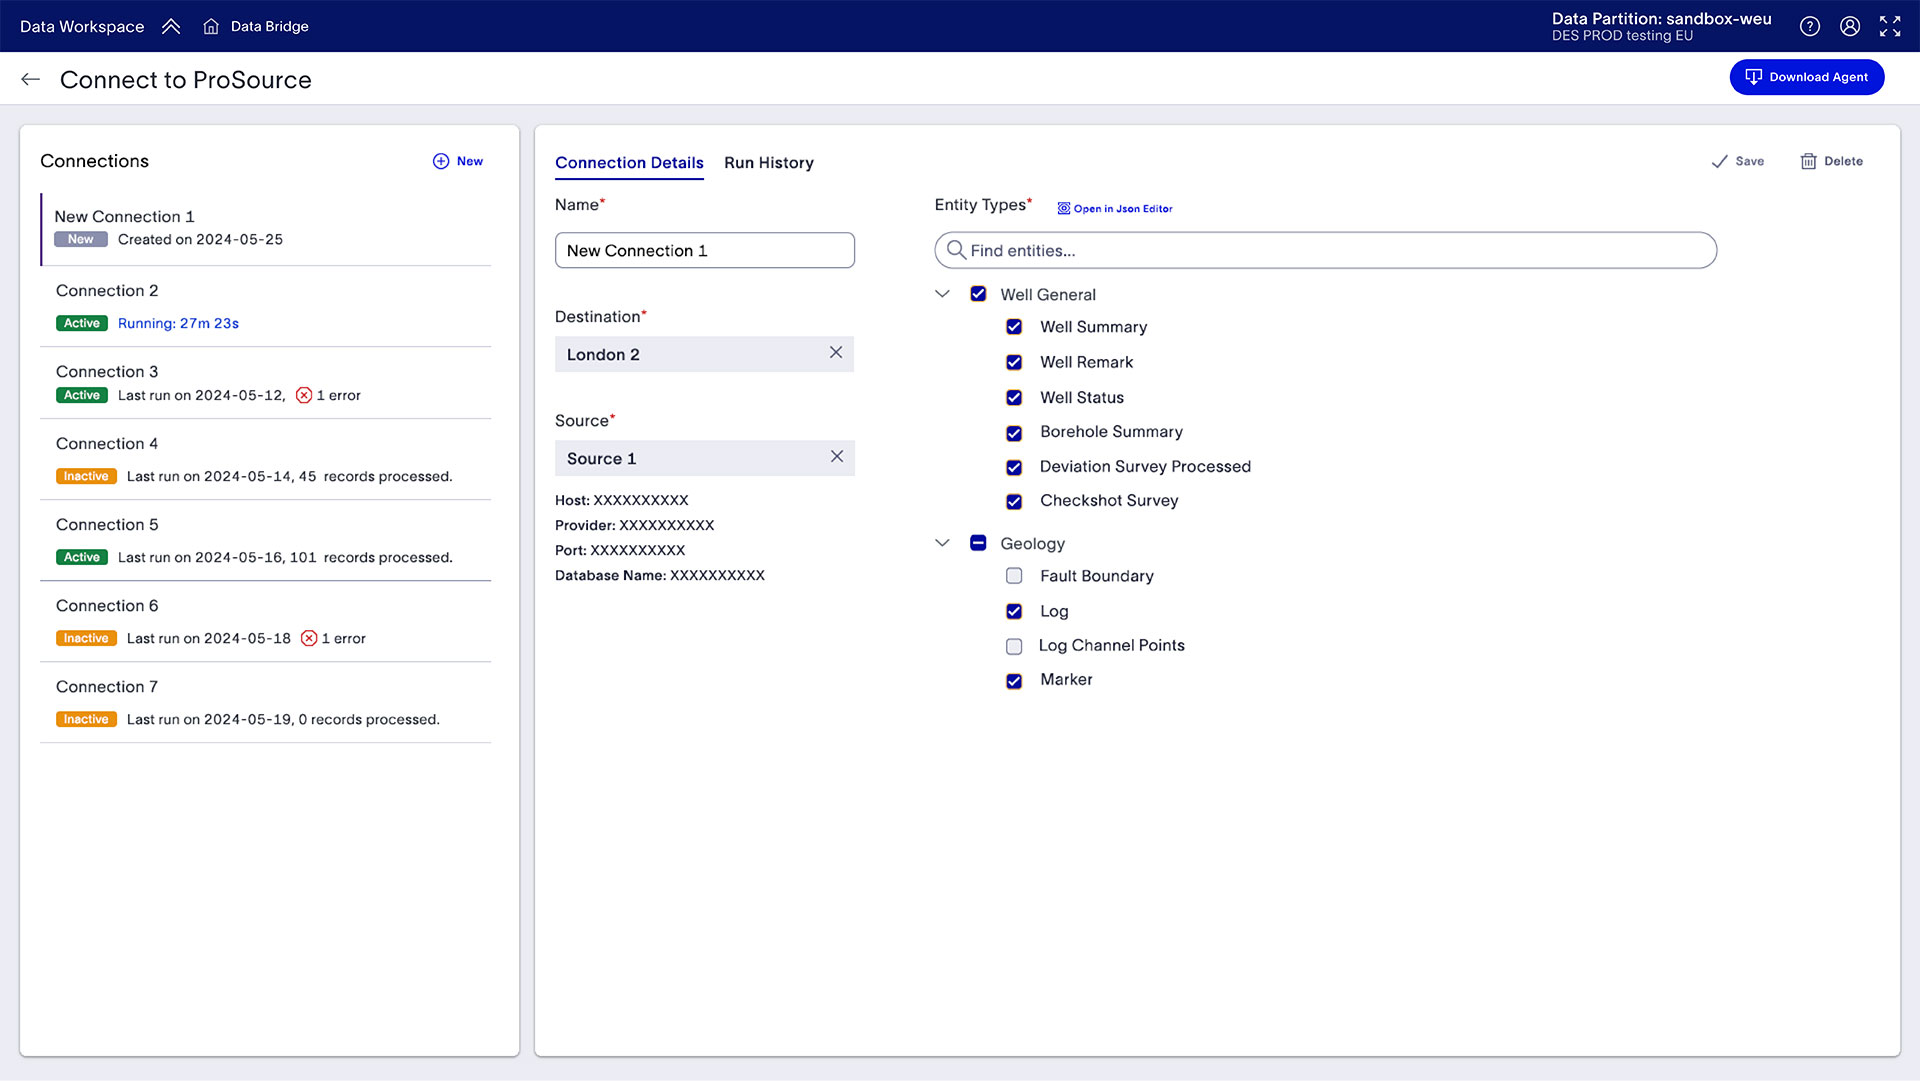Switch to the Run History tab
This screenshot has height=1081, width=1920.
(769, 163)
